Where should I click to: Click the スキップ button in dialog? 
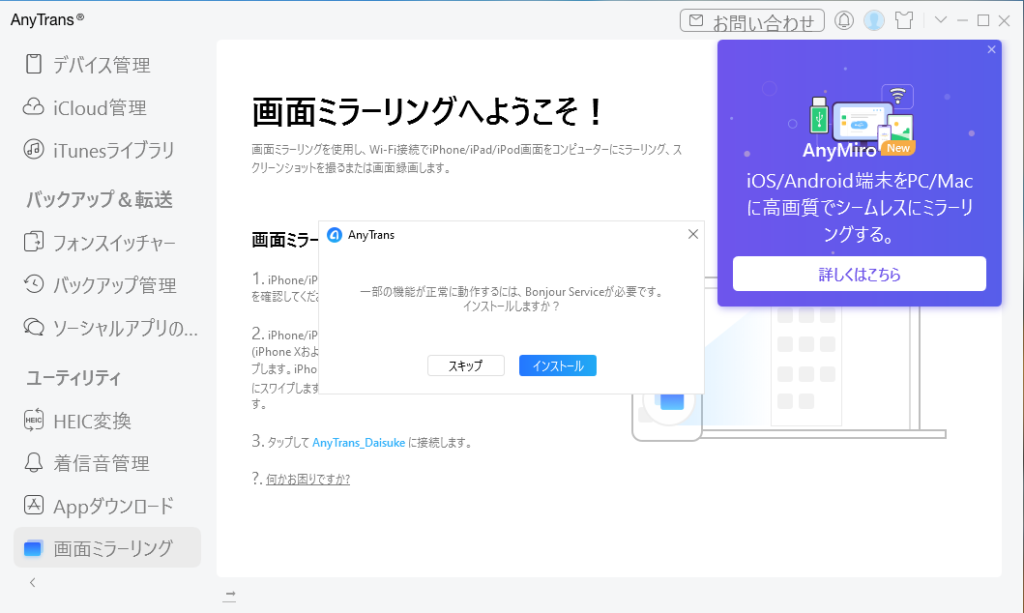point(466,366)
